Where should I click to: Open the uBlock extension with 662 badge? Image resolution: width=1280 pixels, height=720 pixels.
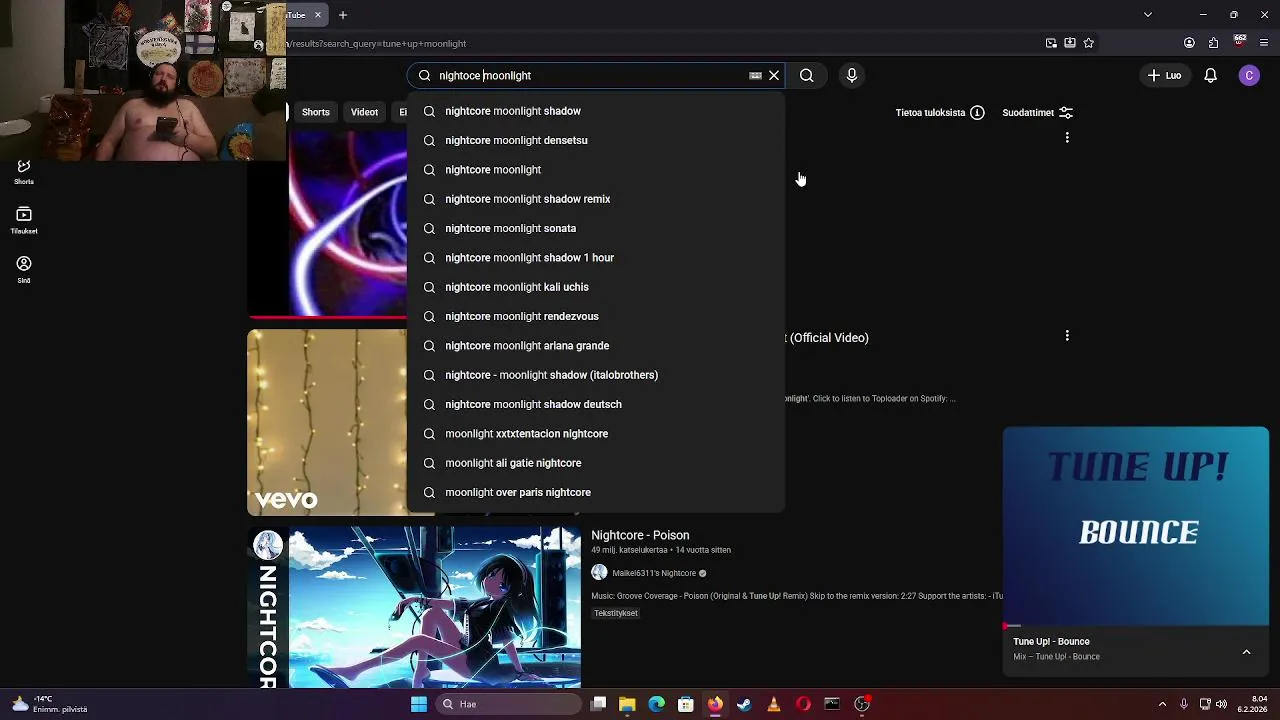[x=1240, y=42]
